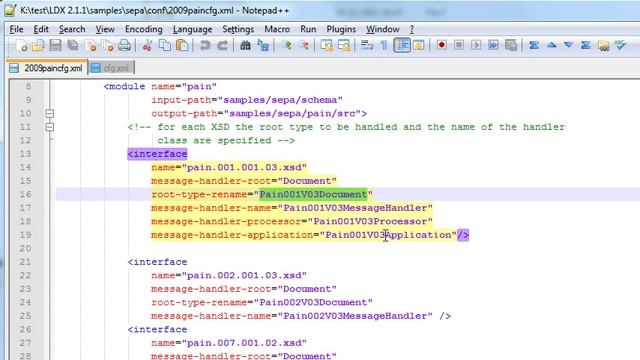Open the View menu
This screenshot has width=640, height=360.
coord(105,29)
